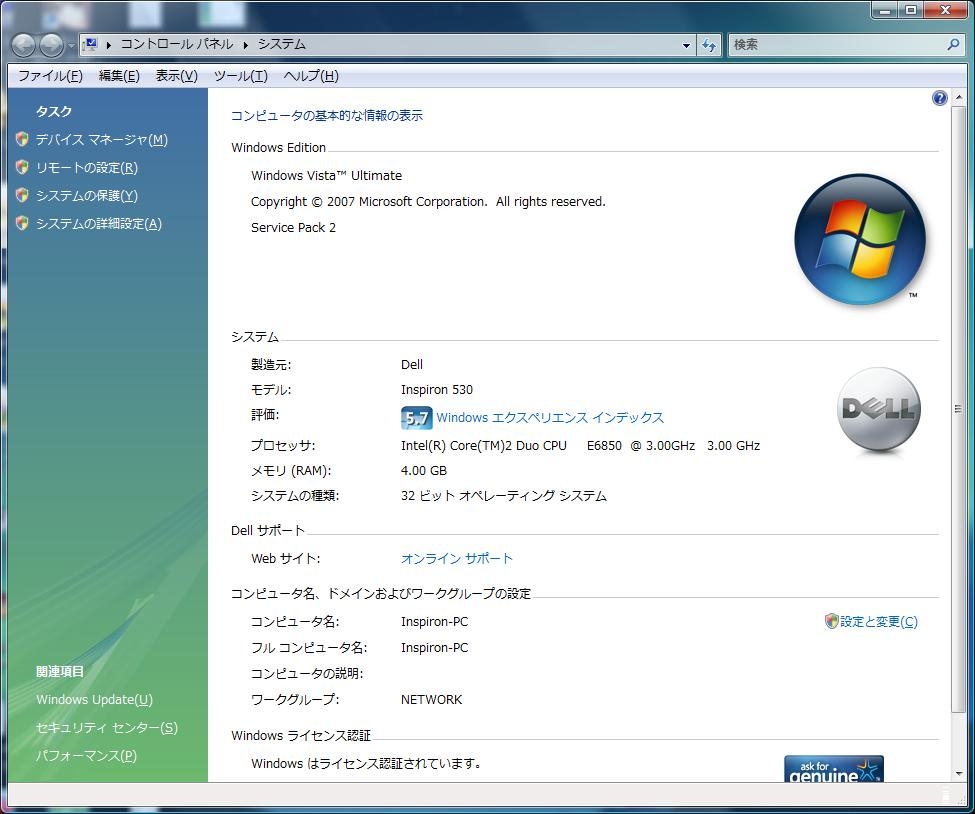The image size is (975, 814).
Task: Click shield icon beside デバイス マネージャ
Action: pos(22,139)
